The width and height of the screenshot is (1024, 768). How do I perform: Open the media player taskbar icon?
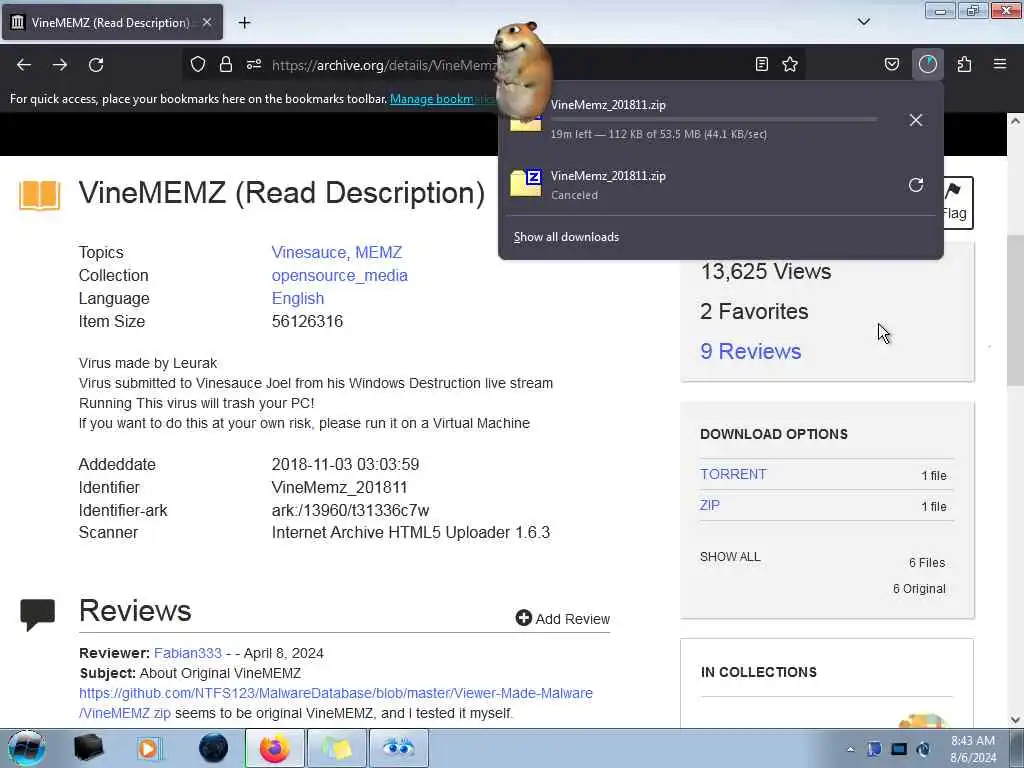coord(150,748)
